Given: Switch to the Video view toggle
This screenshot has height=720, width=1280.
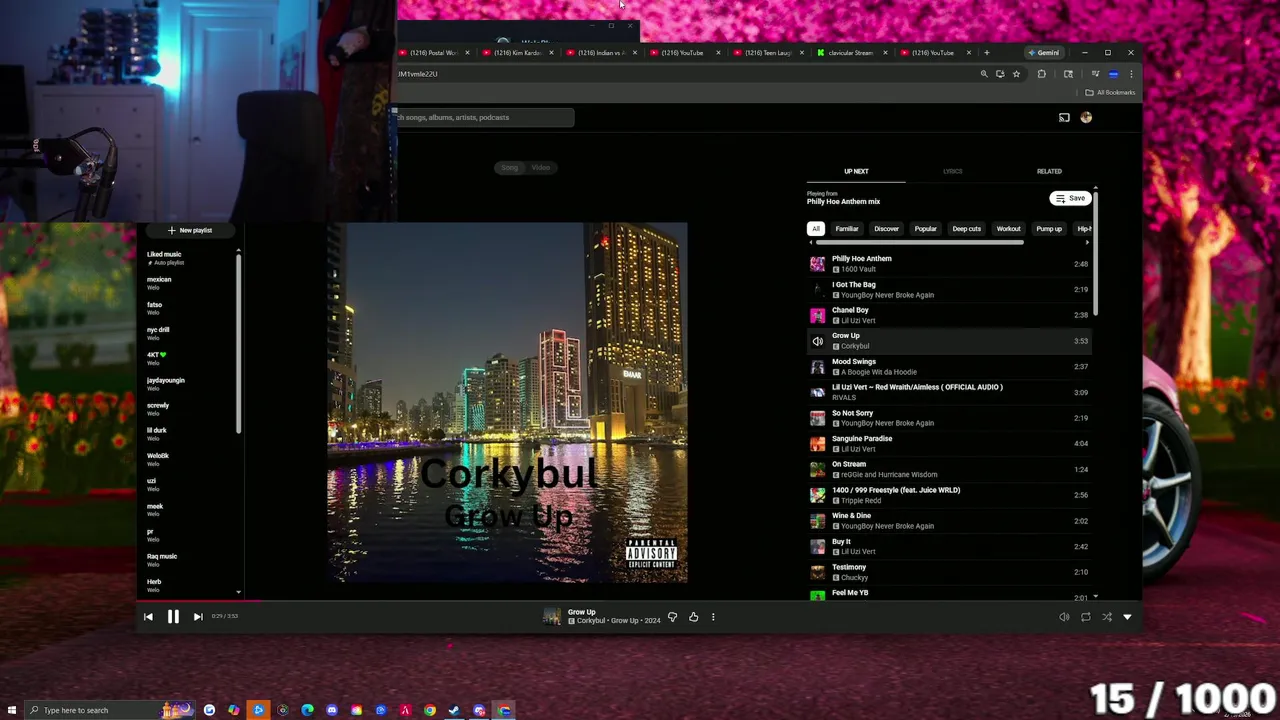Looking at the screenshot, I should coord(541,167).
